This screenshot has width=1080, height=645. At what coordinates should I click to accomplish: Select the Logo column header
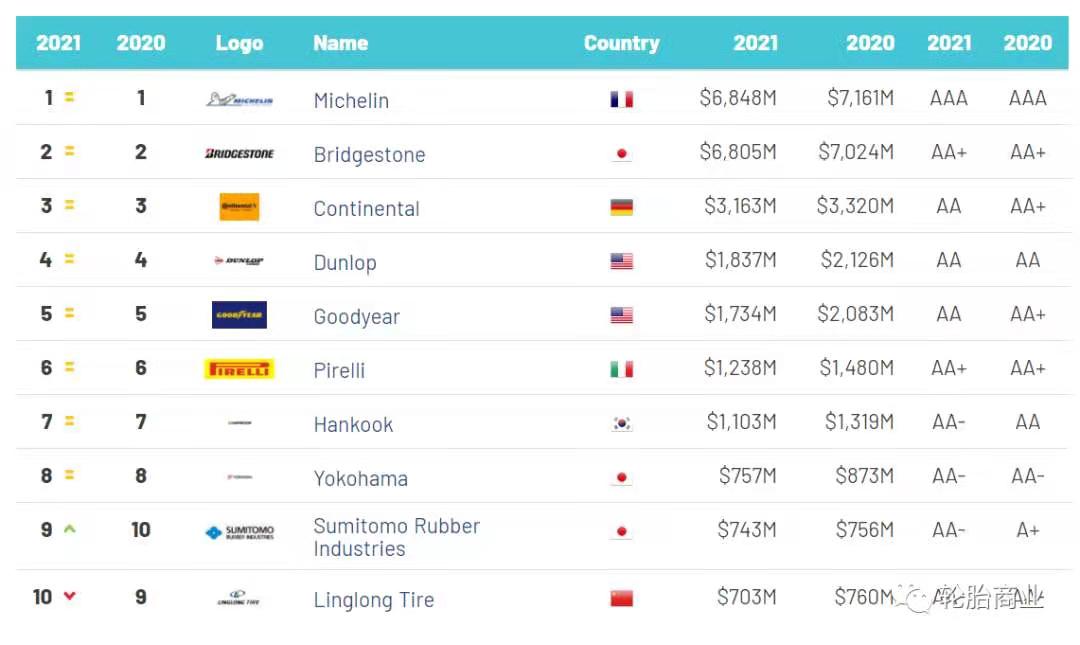pos(239,43)
